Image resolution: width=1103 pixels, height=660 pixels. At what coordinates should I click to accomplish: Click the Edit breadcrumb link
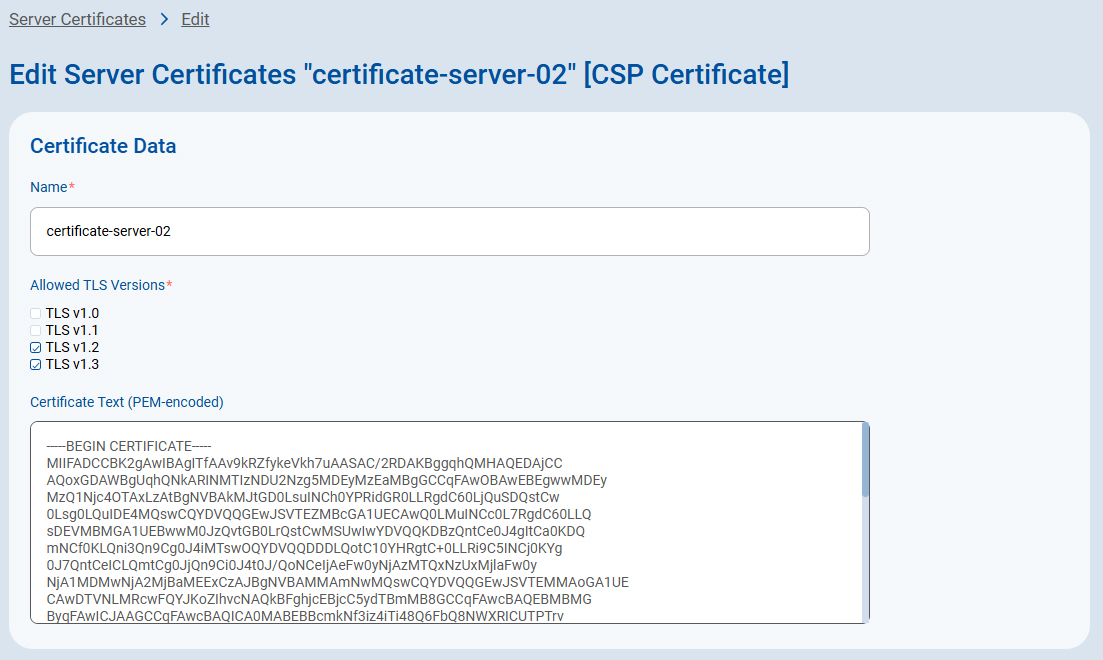(x=195, y=19)
